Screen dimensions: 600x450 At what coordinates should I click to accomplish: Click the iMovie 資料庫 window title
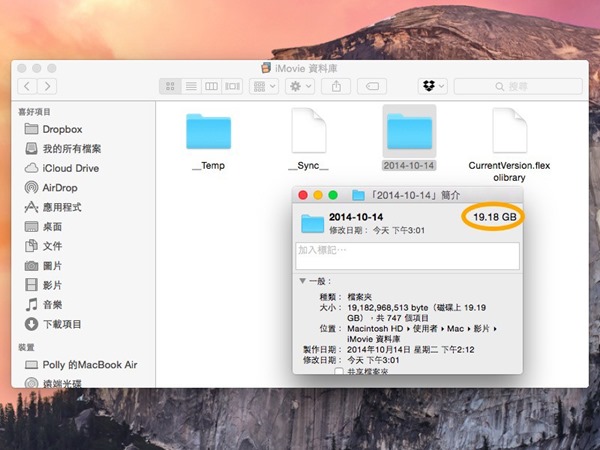[306, 68]
